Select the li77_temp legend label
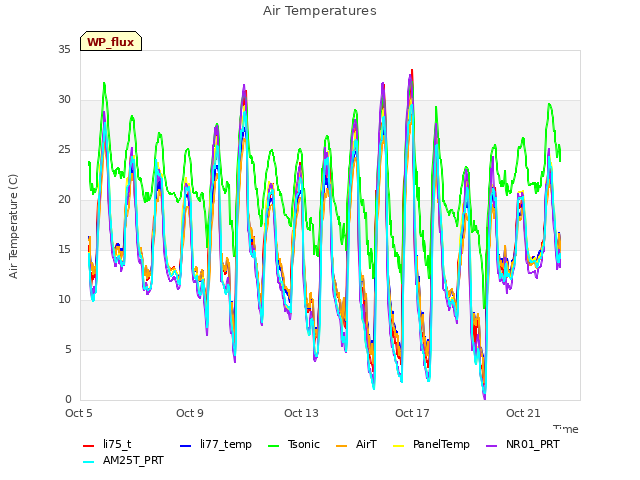Viewport: 640px width, 480px height. click(226, 444)
